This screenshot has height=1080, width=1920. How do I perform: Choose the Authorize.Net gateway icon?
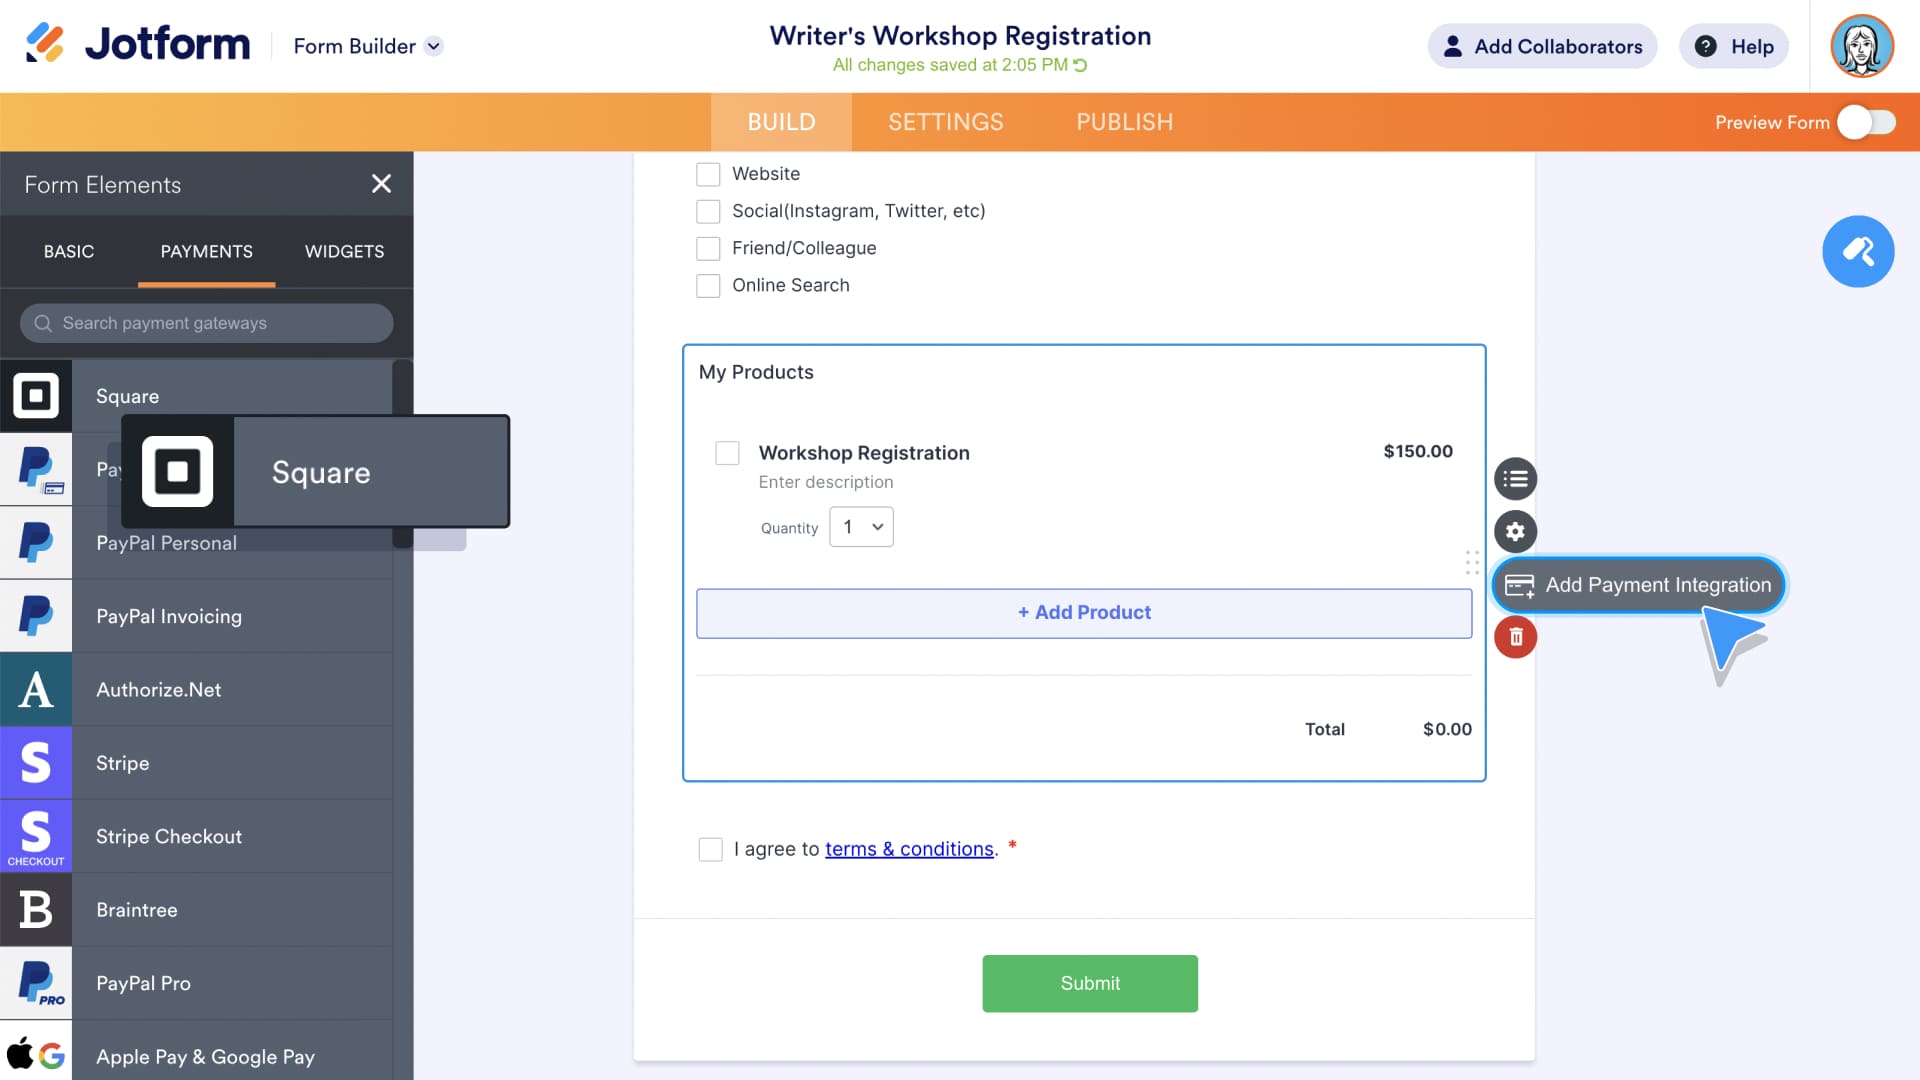click(x=36, y=690)
